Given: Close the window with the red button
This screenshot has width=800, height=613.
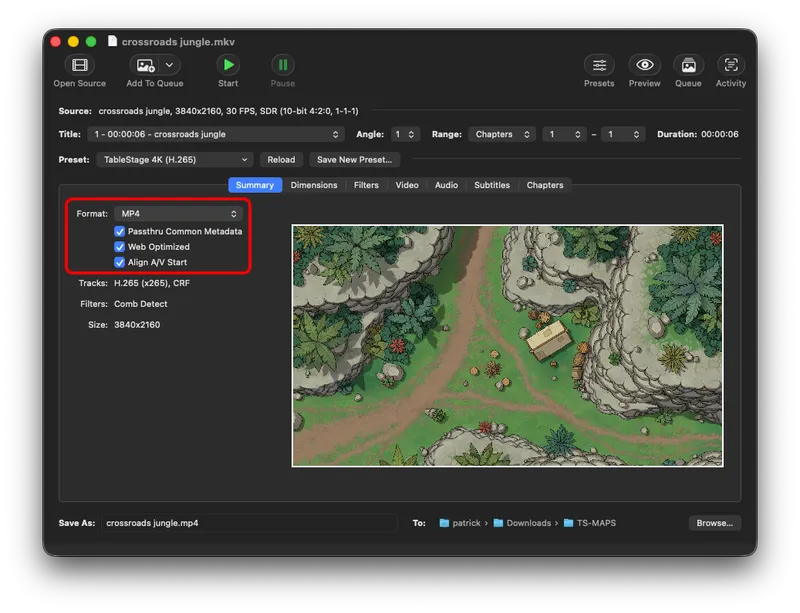Looking at the screenshot, I should point(56,41).
